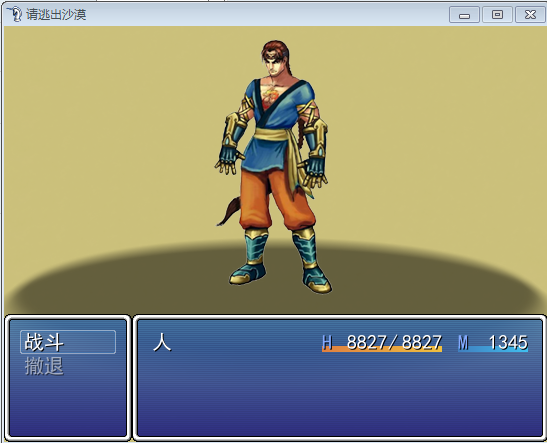Click the enemy warrior sprite

tap(272, 167)
